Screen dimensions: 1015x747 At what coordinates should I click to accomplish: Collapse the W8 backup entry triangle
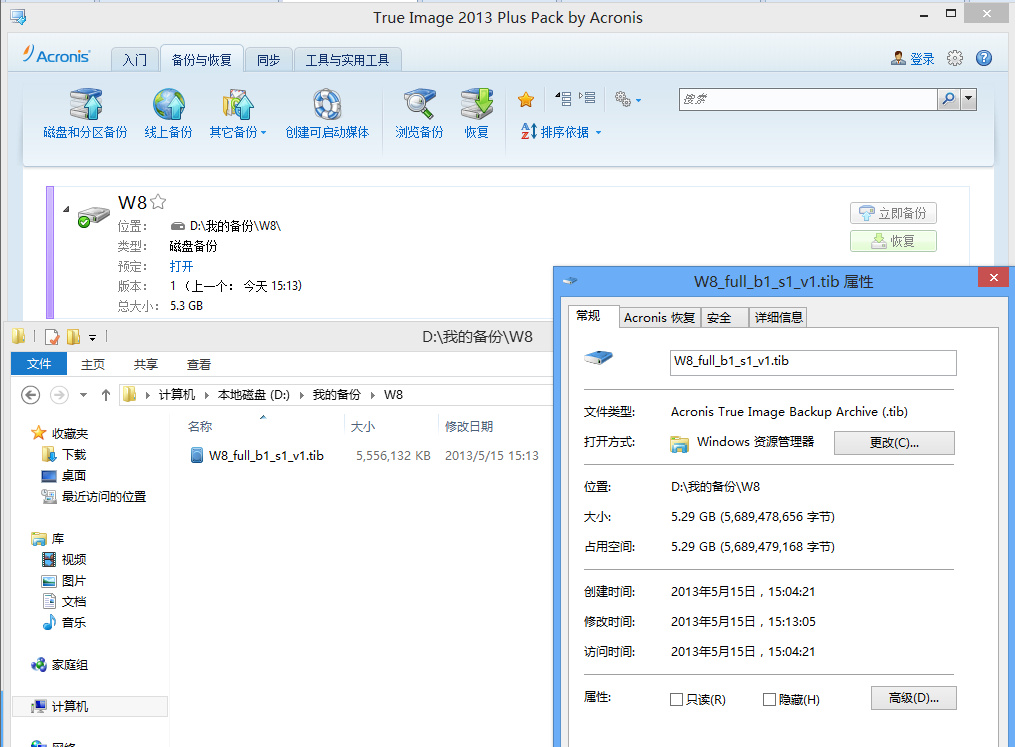coord(66,208)
